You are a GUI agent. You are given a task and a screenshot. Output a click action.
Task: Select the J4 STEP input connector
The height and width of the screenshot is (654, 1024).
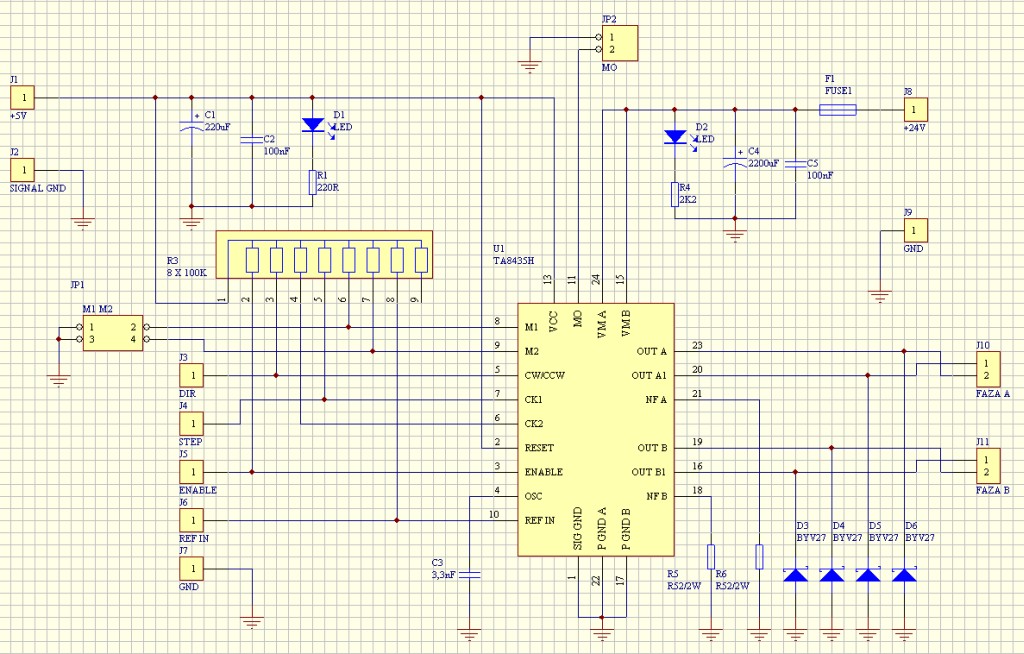tap(191, 423)
